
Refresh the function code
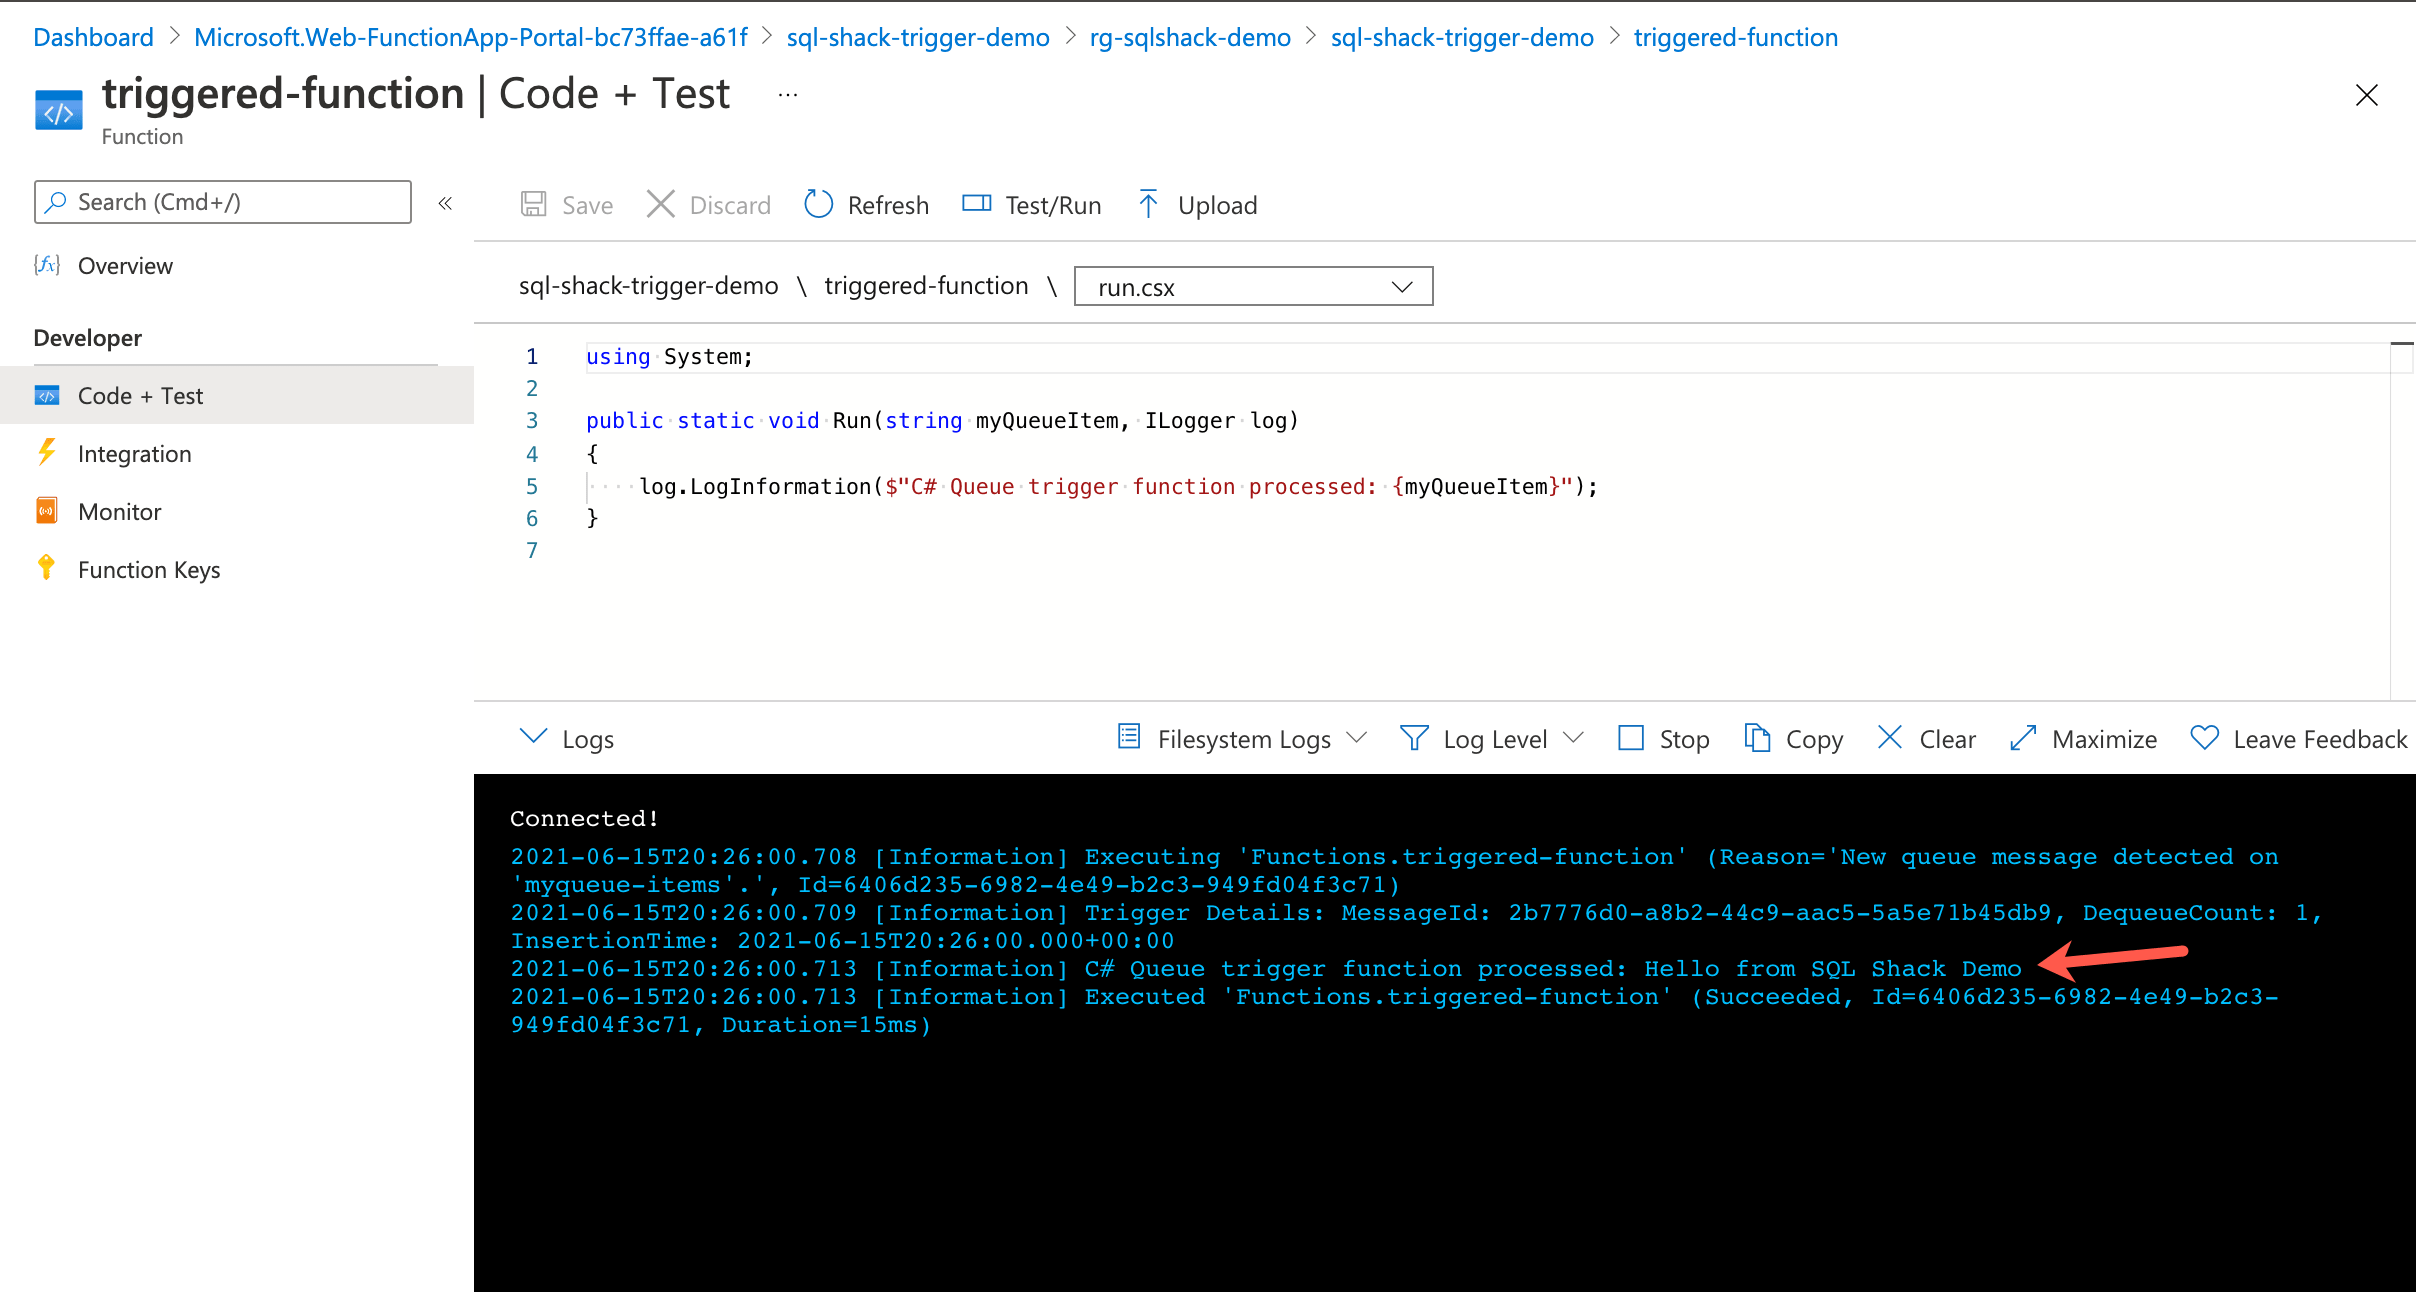pyautogui.click(x=866, y=204)
